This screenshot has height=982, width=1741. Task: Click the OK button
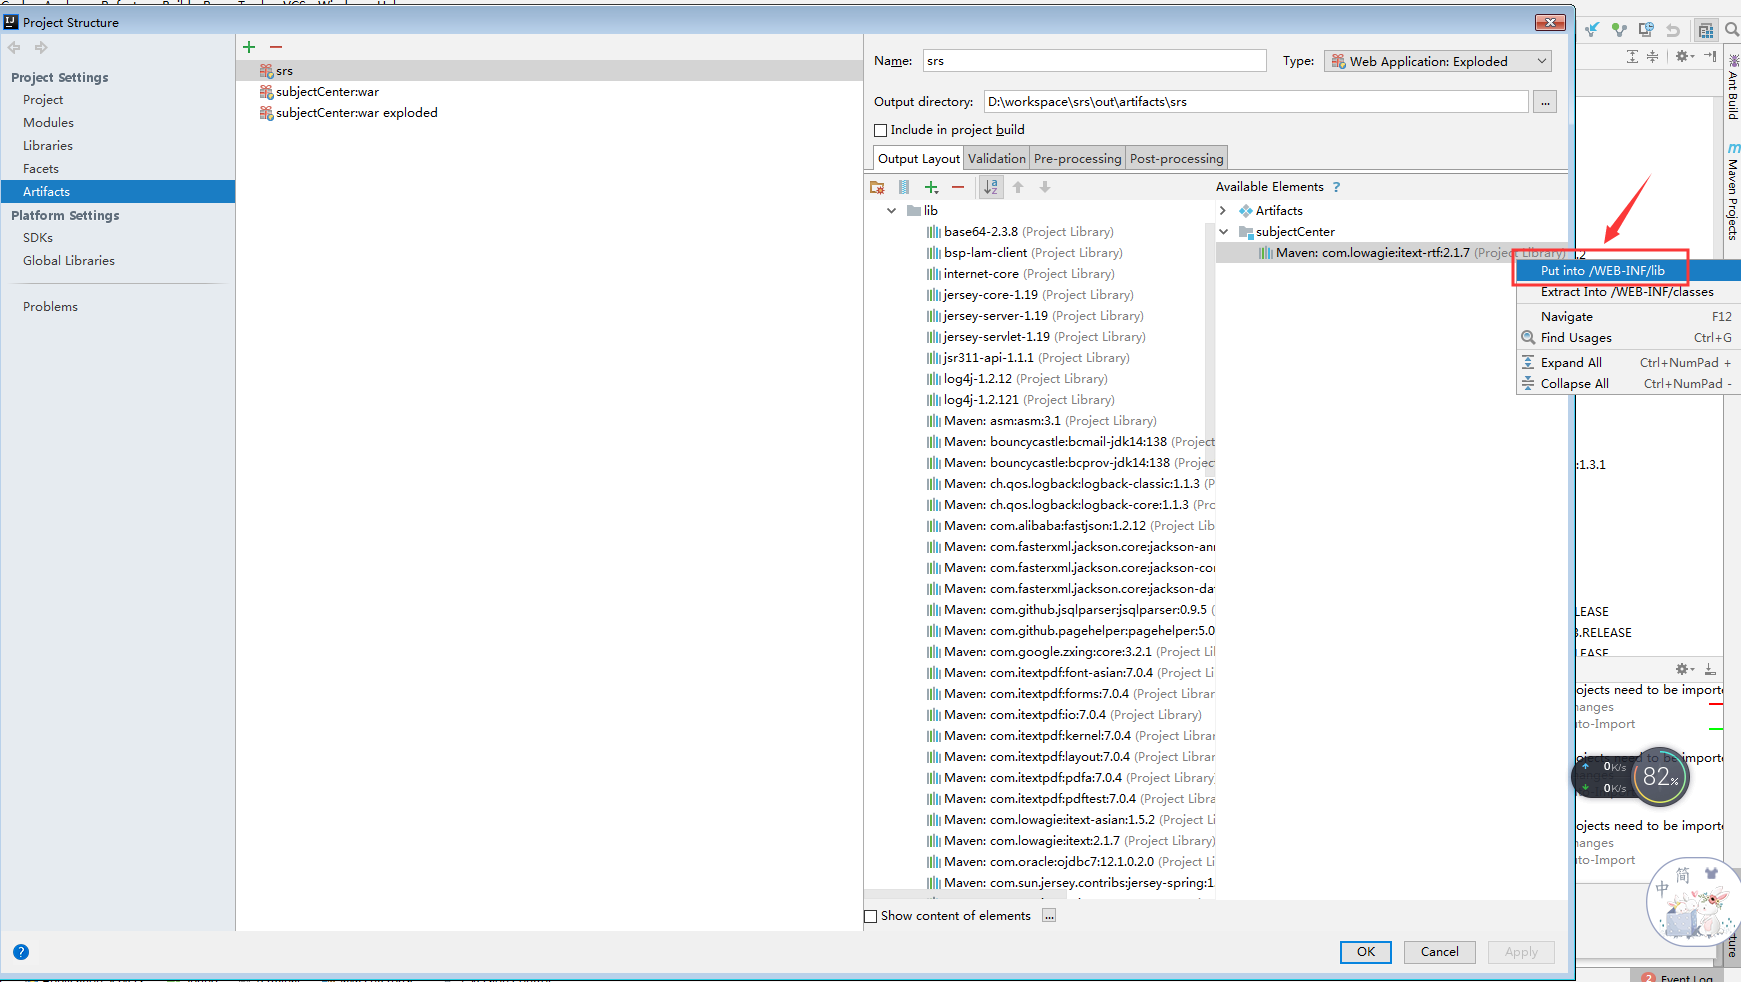[1365, 952]
